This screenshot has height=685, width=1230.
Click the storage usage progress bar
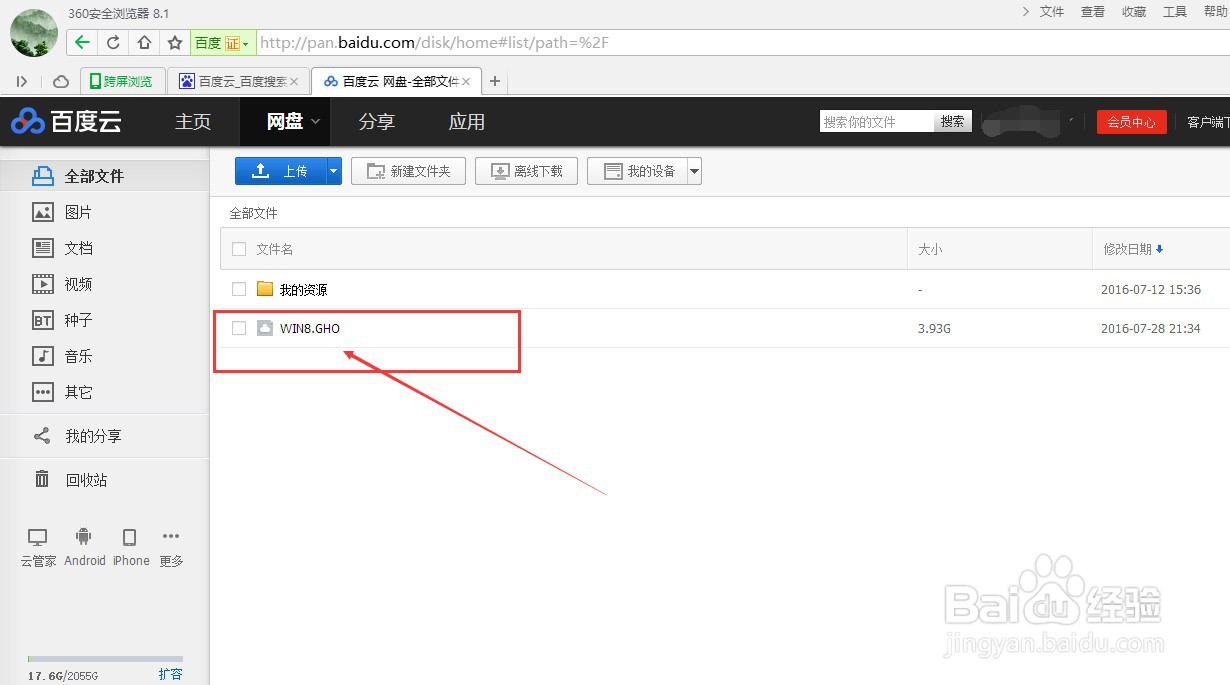click(x=105, y=659)
